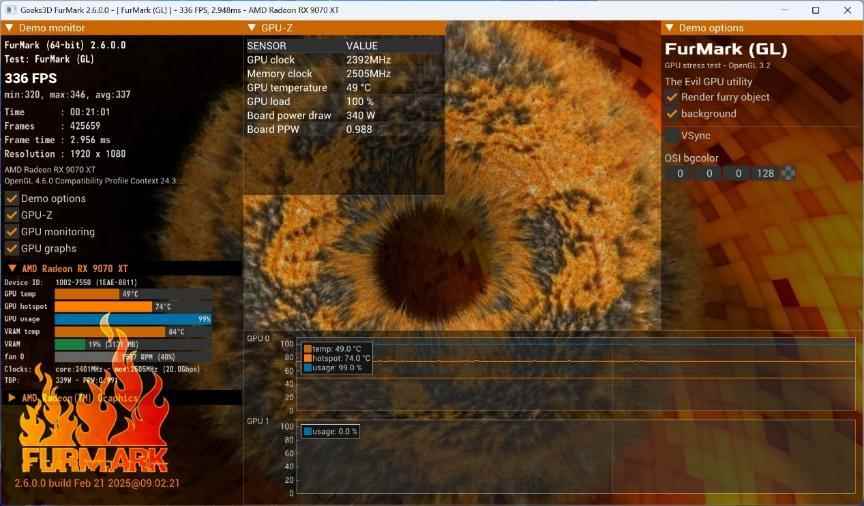The width and height of the screenshot is (864, 506).
Task: Click the GPU 1 graph area
Action: [575, 457]
